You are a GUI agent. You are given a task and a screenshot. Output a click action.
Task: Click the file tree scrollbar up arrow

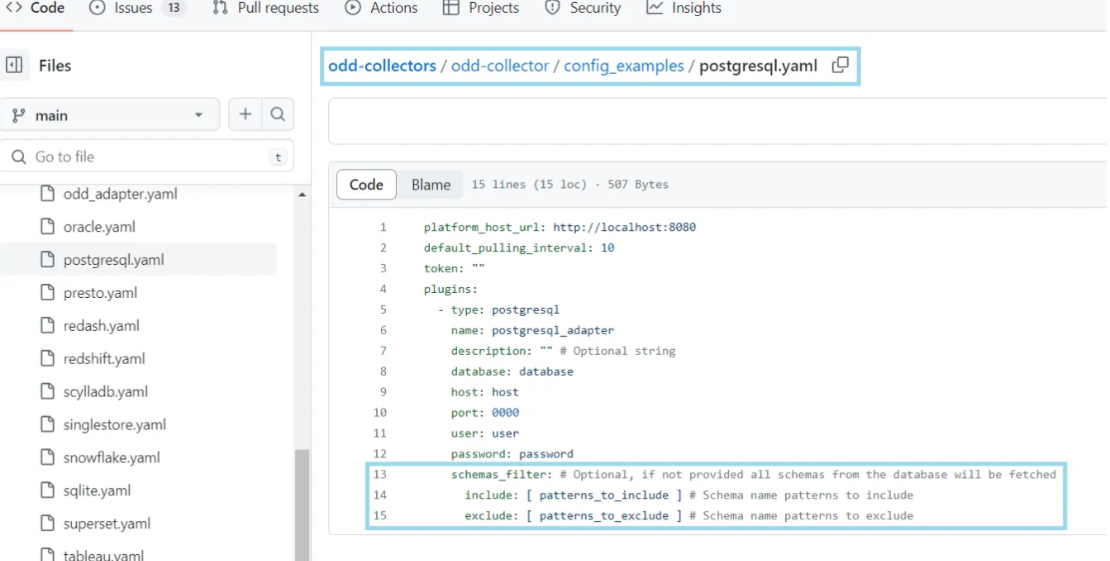pyautogui.click(x=302, y=194)
